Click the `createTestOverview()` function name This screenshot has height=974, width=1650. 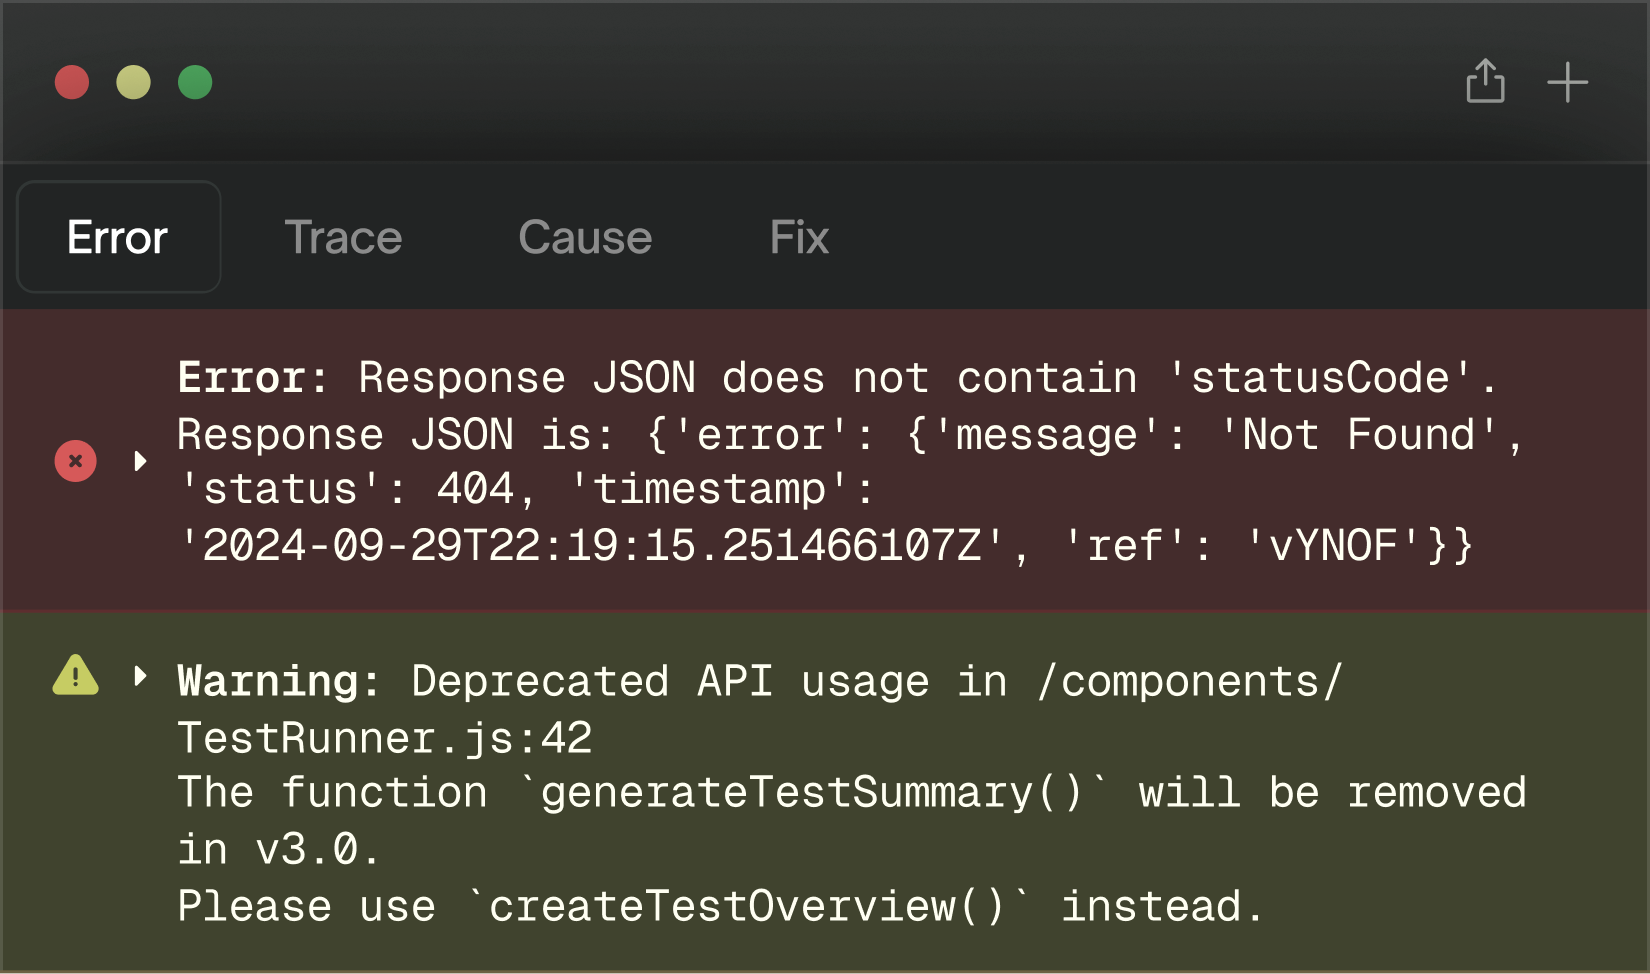(748, 906)
